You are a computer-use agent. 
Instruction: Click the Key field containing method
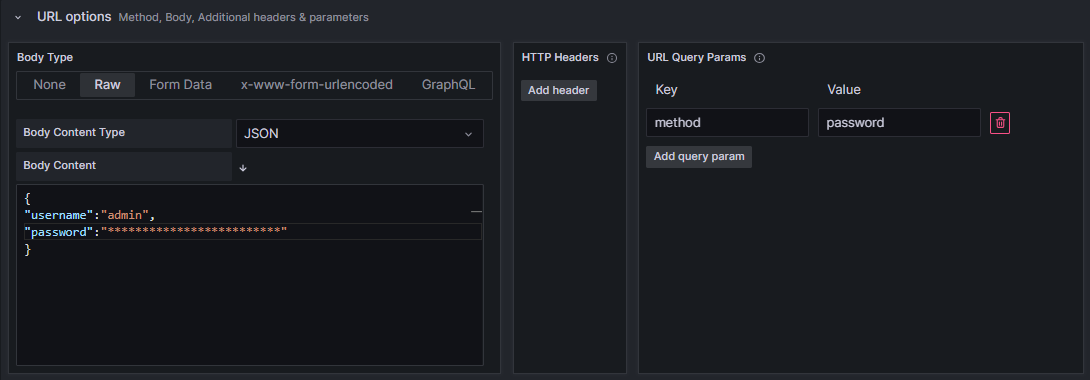click(x=727, y=122)
